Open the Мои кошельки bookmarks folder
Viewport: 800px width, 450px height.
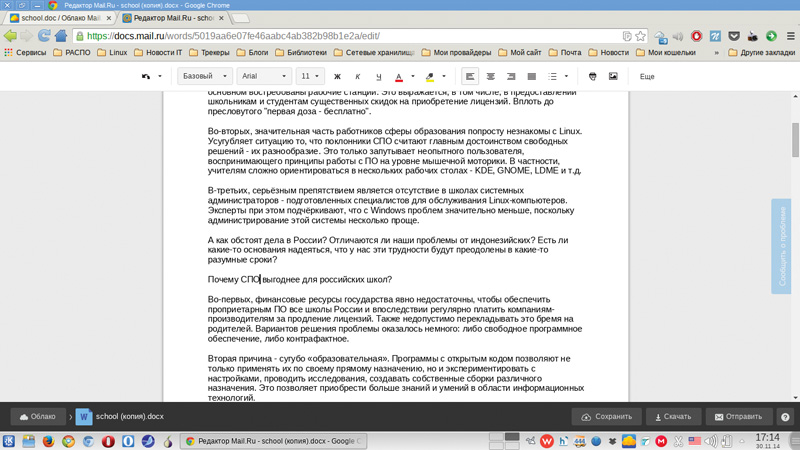[666, 53]
